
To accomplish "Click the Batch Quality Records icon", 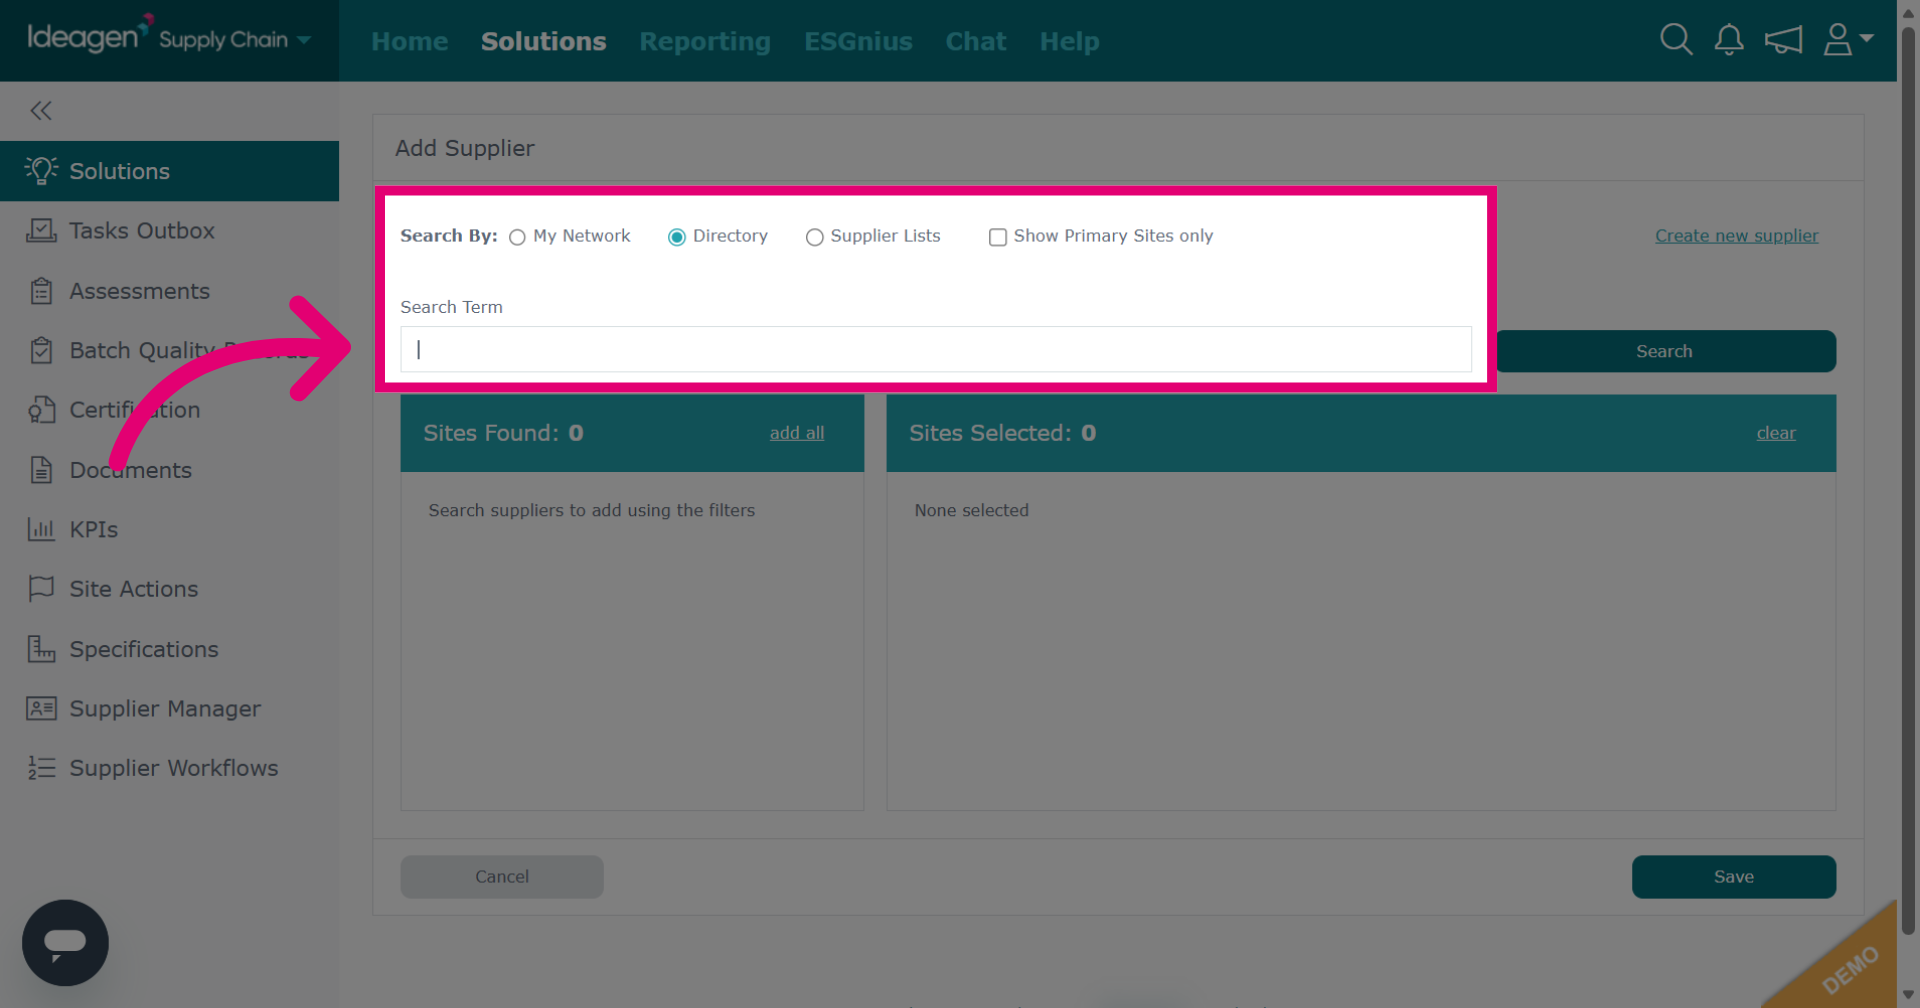I will click(x=41, y=350).
